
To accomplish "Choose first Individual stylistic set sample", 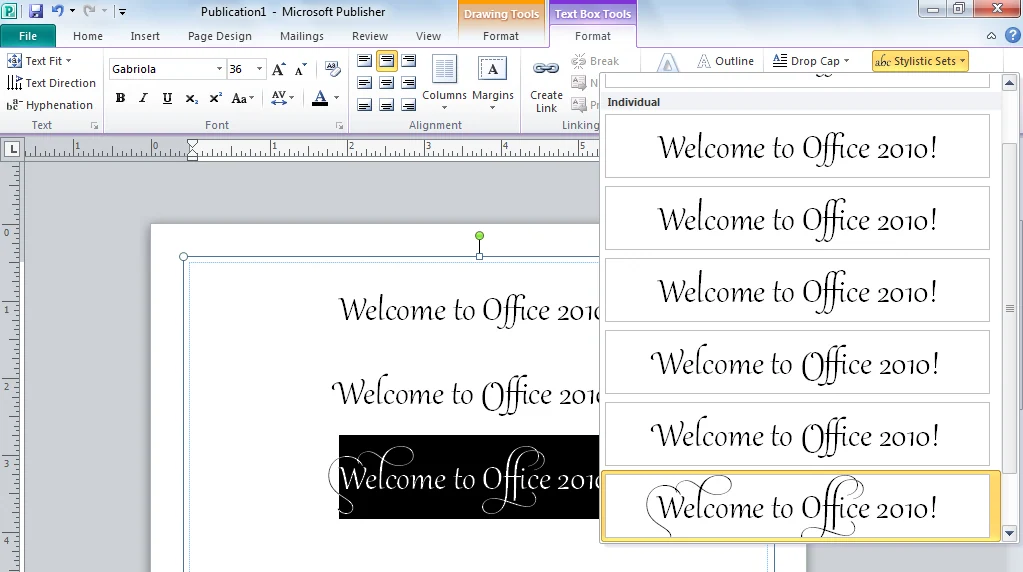I will click(x=797, y=146).
